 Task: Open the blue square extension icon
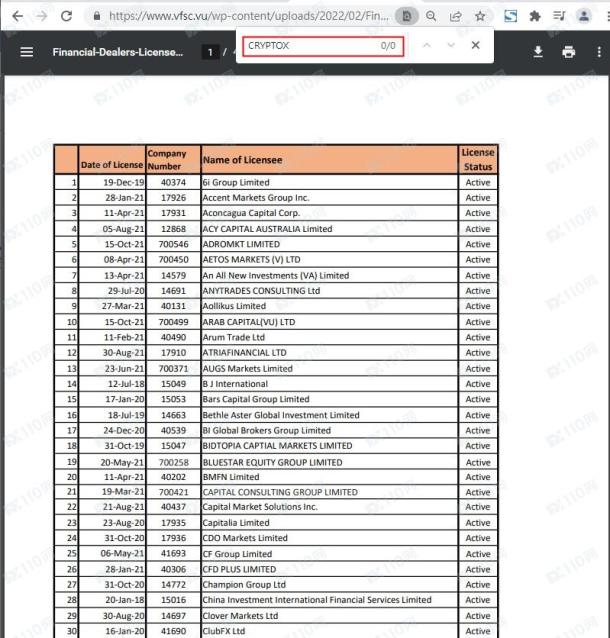510,16
